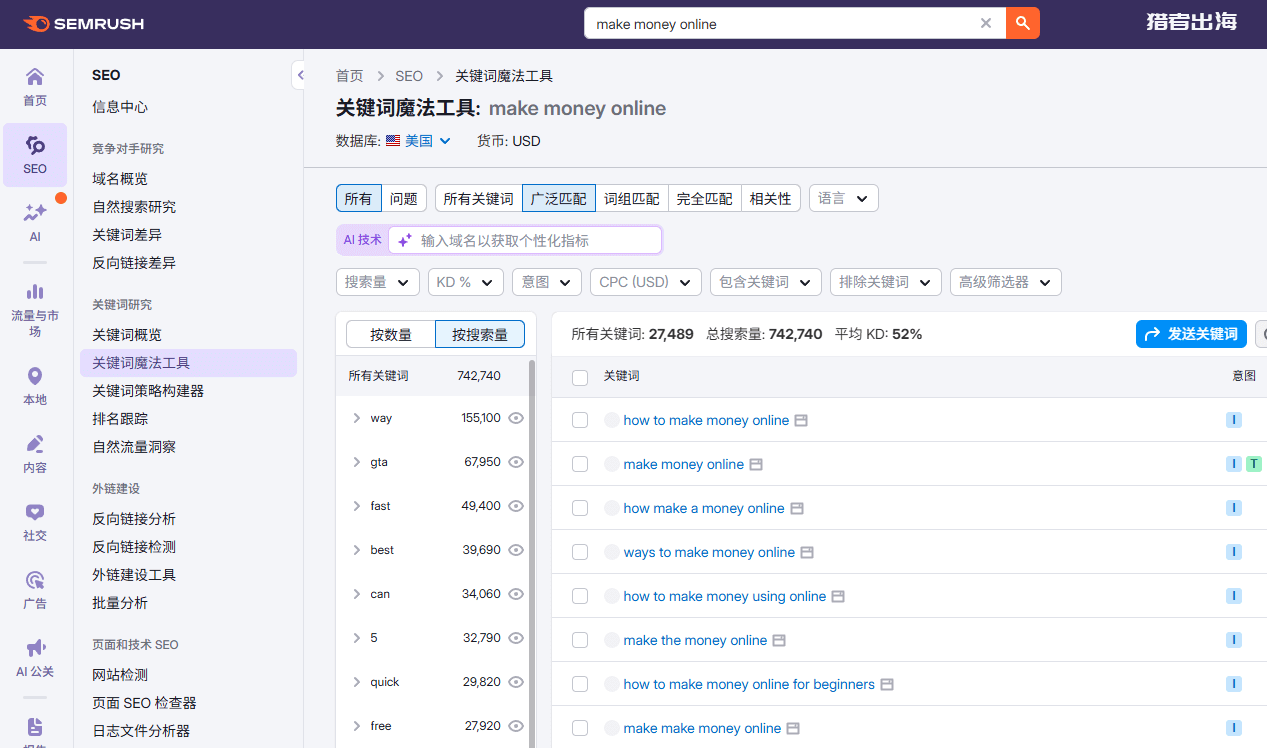Collapse the SEO sidebar panel arrow

click(299, 75)
